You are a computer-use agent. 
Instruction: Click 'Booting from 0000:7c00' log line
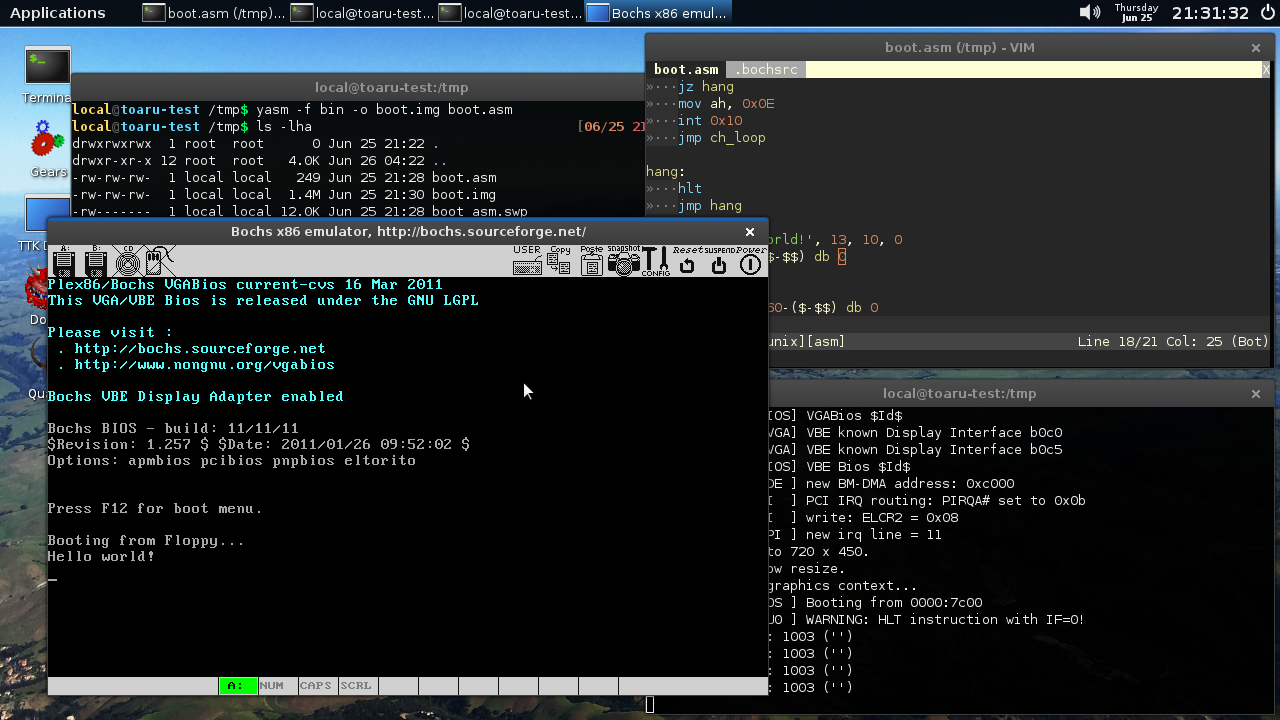point(894,602)
